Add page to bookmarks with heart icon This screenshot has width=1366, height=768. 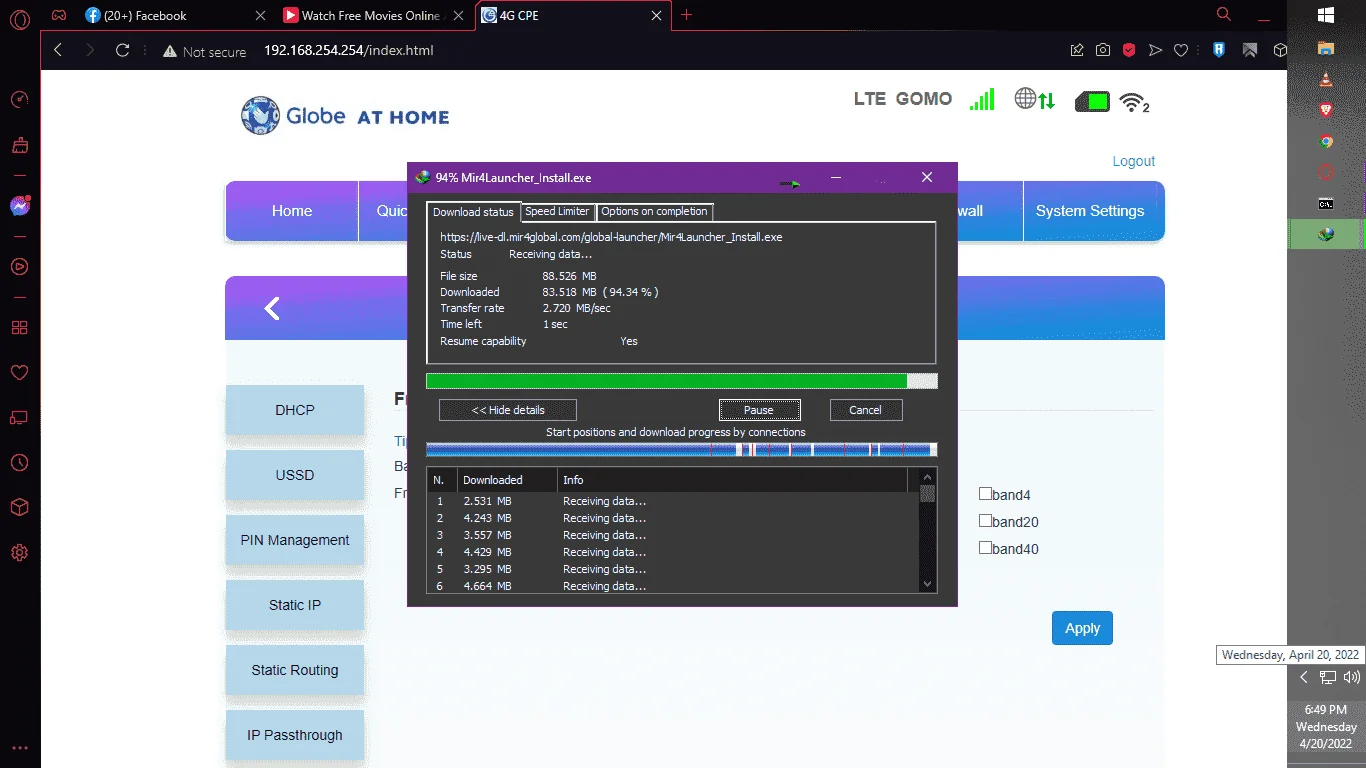[1181, 50]
